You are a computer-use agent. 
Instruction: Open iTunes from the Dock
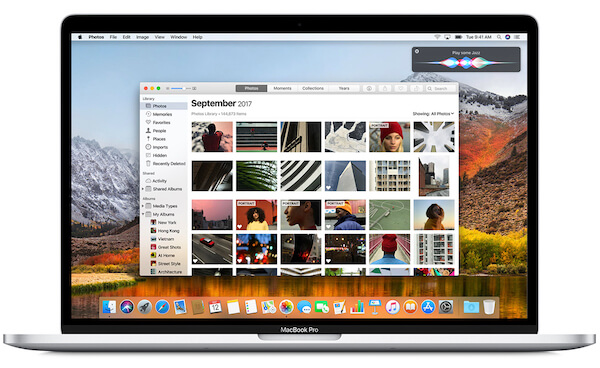(393, 307)
